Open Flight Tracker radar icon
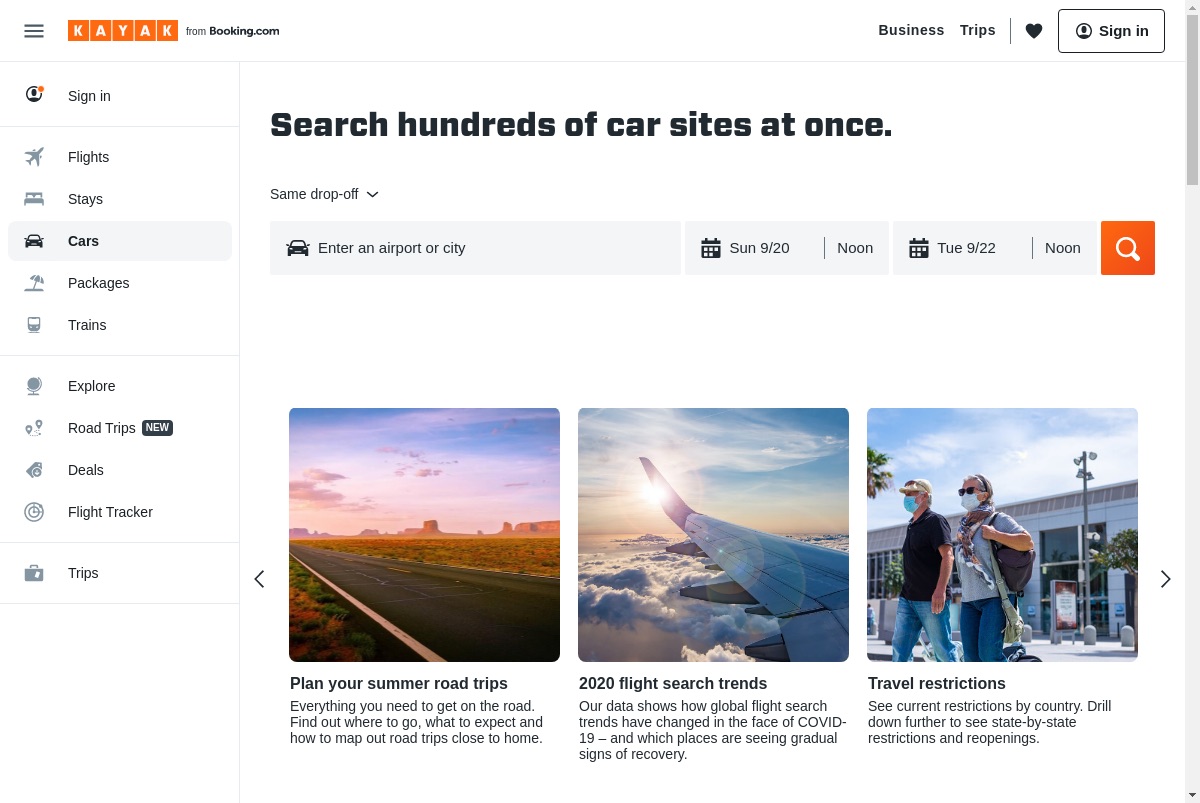 pos(34,512)
